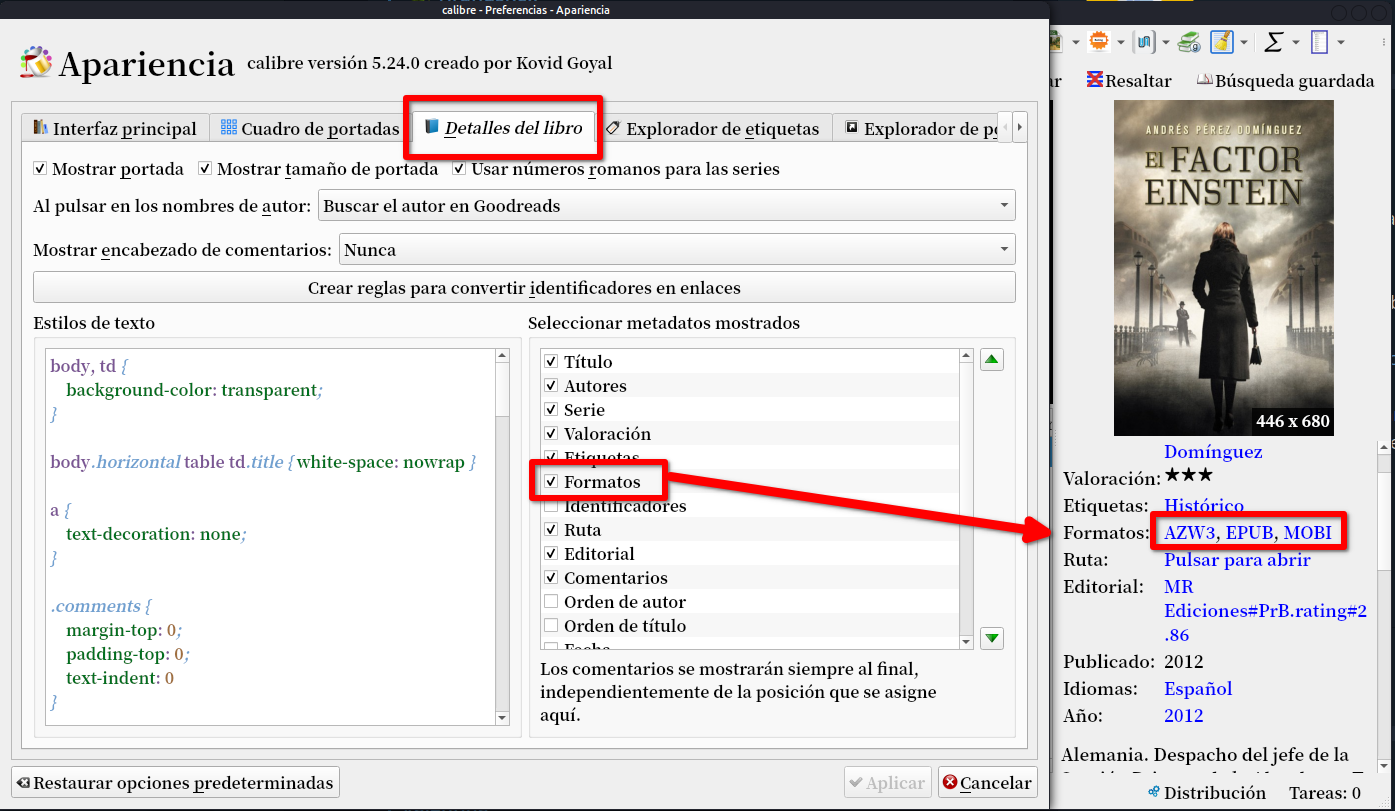1395x811 pixels.
Task: Uncheck the Autores metadata checkbox
Action: 551,386
